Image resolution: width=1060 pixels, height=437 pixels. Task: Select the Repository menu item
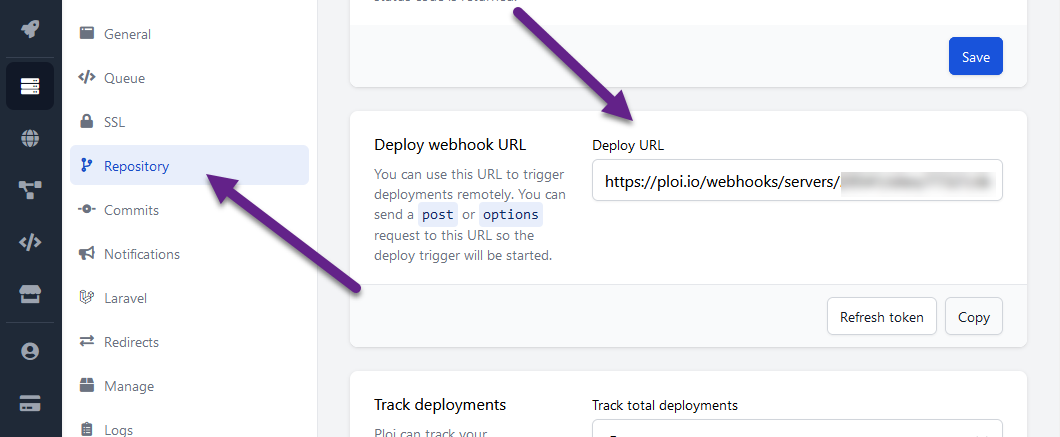click(136, 166)
